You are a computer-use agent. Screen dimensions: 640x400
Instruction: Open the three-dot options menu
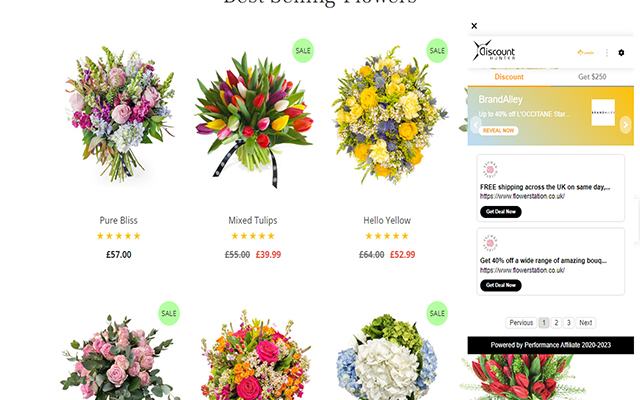(x=607, y=53)
